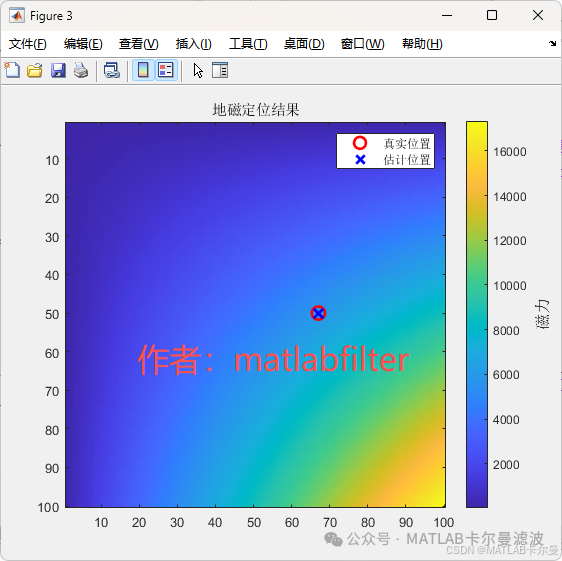The image size is (562, 561).
Task: Open a file with the folder icon
Action: click(x=35, y=70)
